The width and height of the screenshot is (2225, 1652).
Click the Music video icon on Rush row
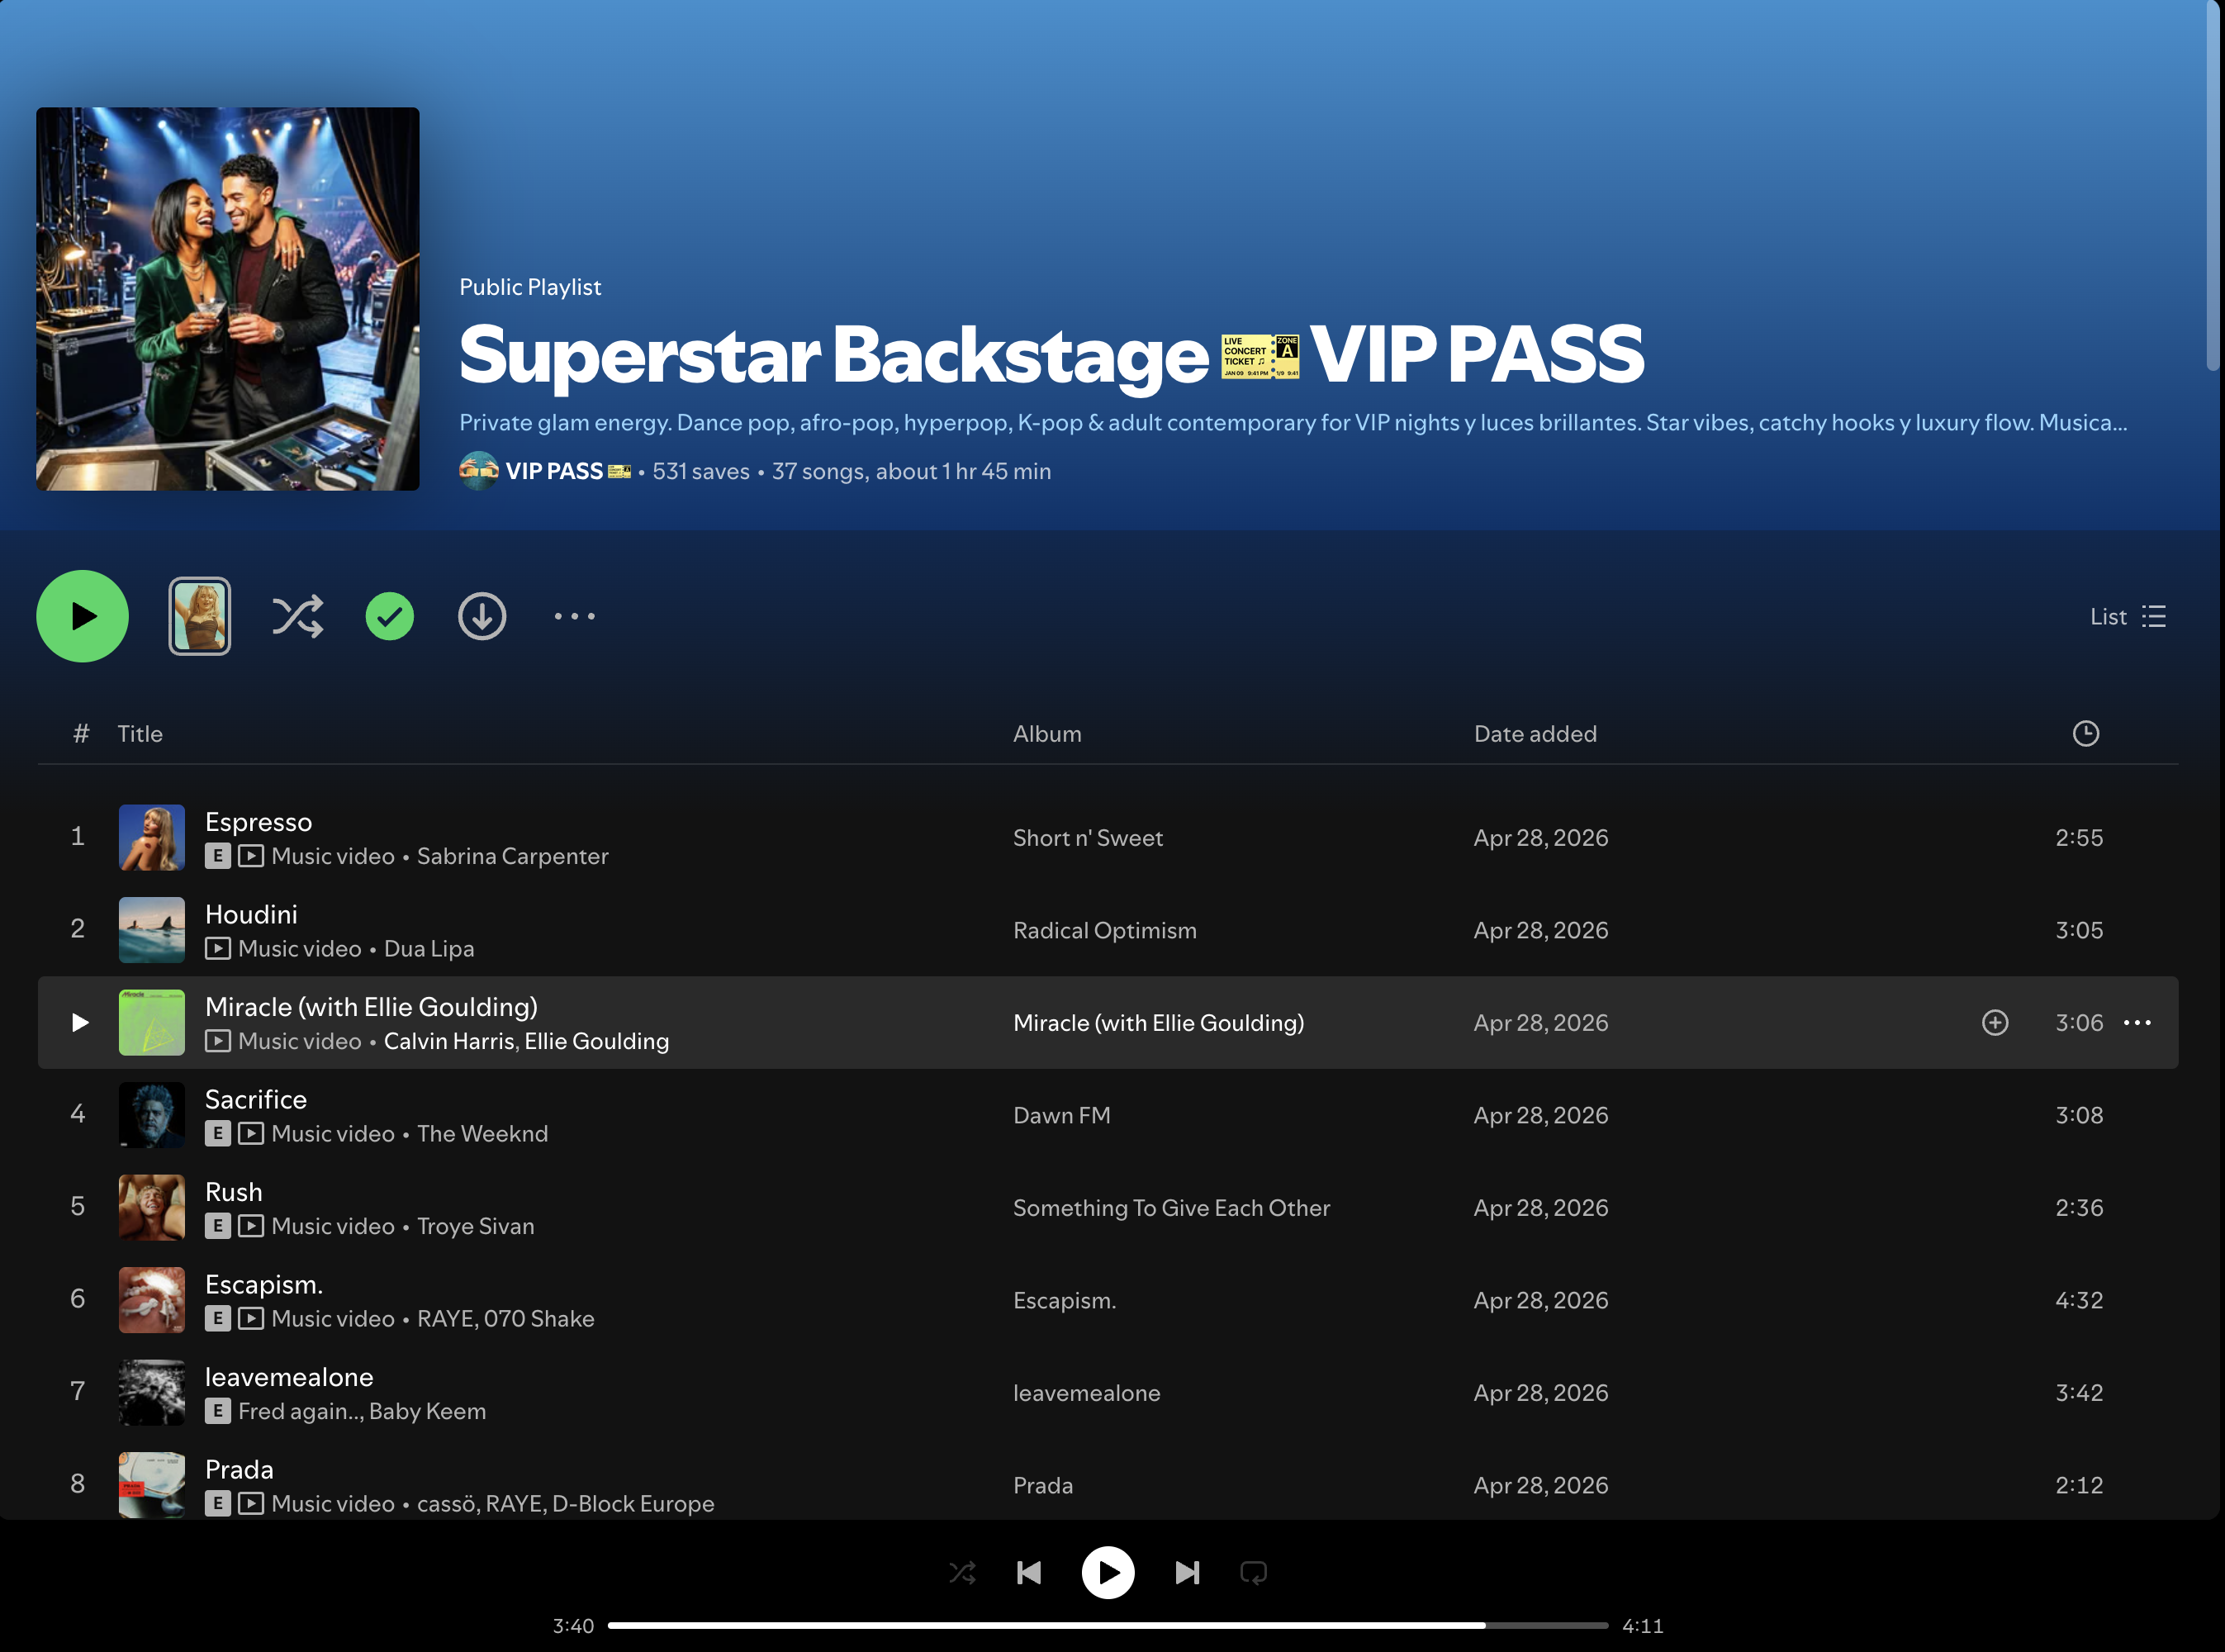pos(251,1226)
